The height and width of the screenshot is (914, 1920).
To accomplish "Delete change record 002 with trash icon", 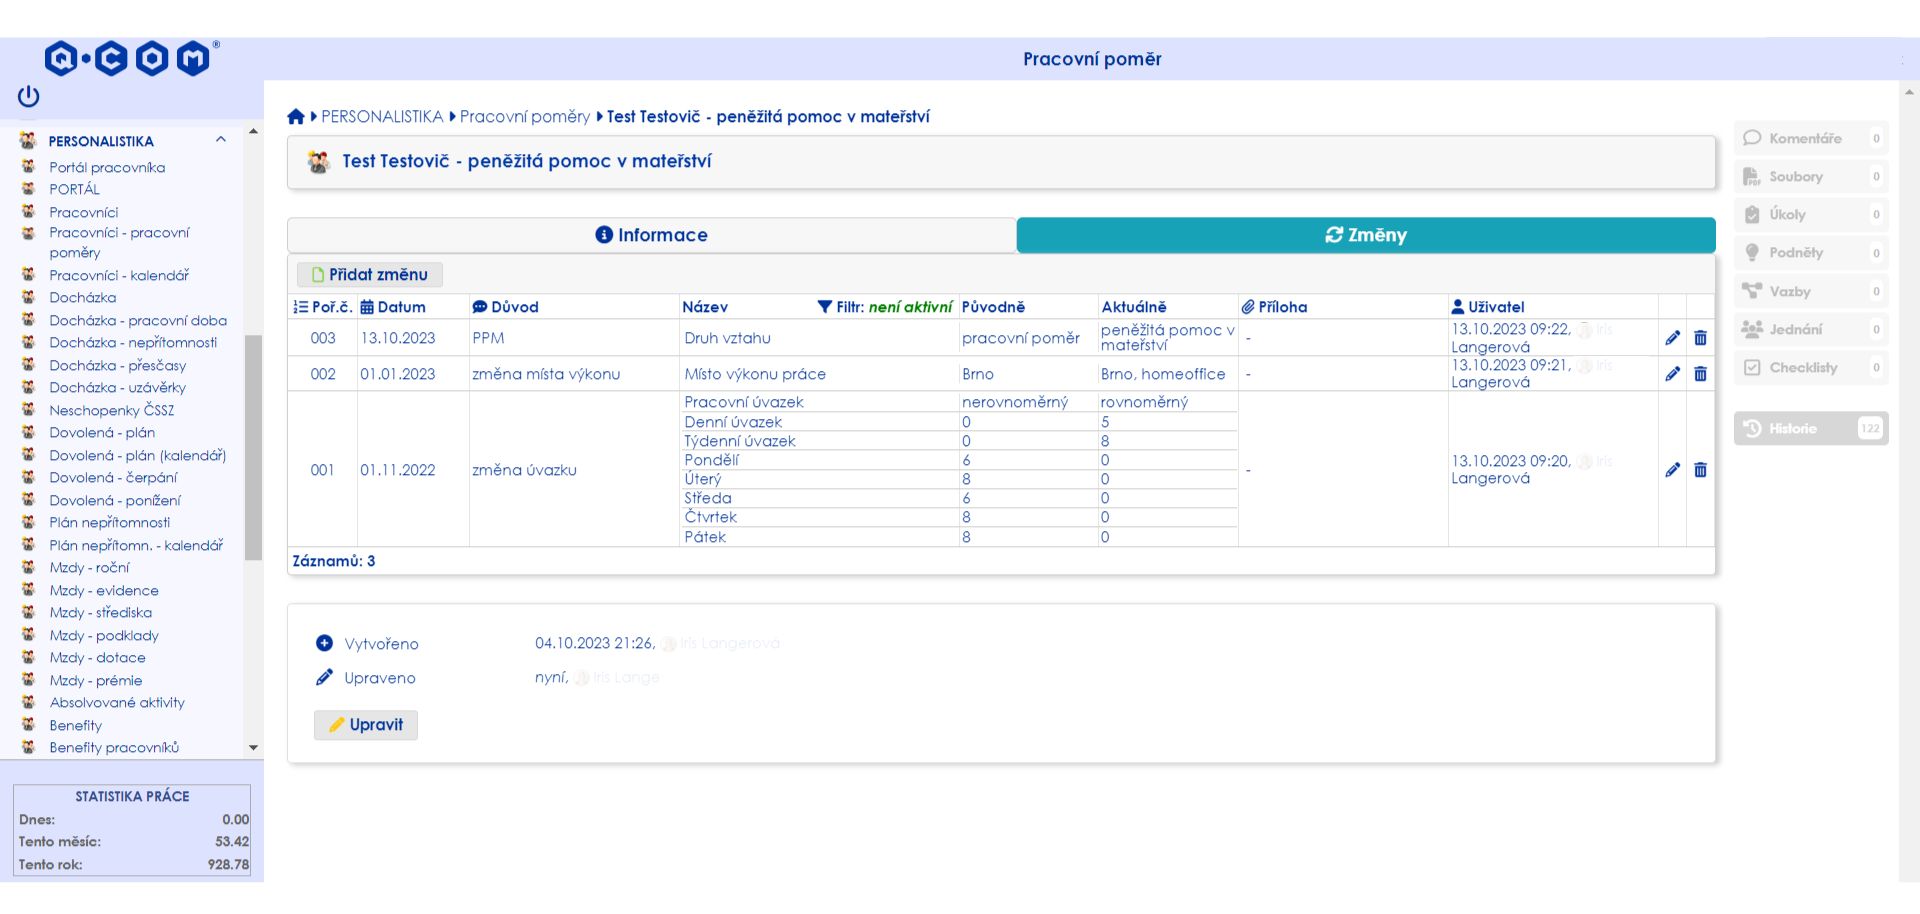I will click(1700, 374).
